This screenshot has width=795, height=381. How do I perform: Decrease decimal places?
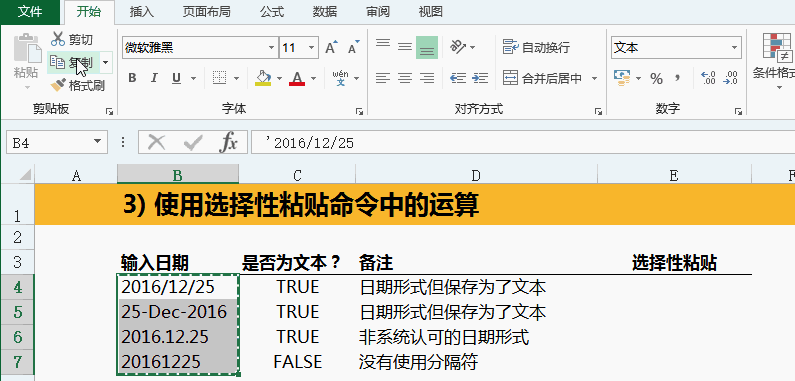[730, 78]
